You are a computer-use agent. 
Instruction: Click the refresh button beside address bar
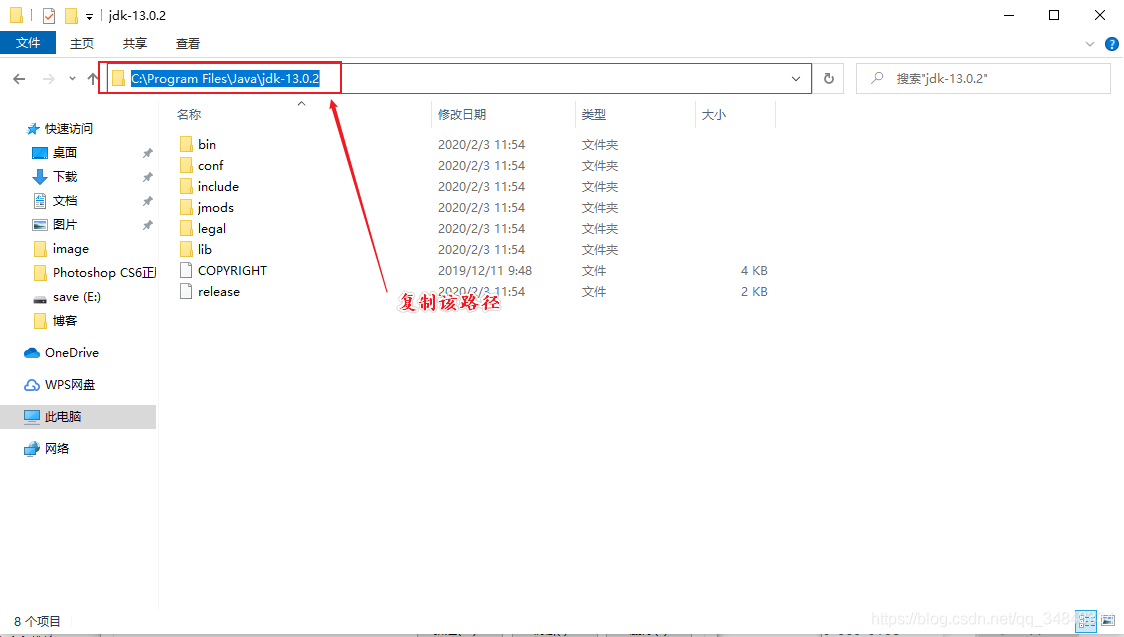[829, 79]
